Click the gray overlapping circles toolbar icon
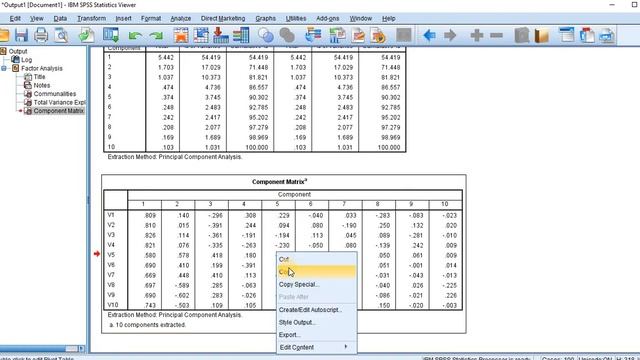The width and height of the screenshot is (640, 360). (287, 36)
